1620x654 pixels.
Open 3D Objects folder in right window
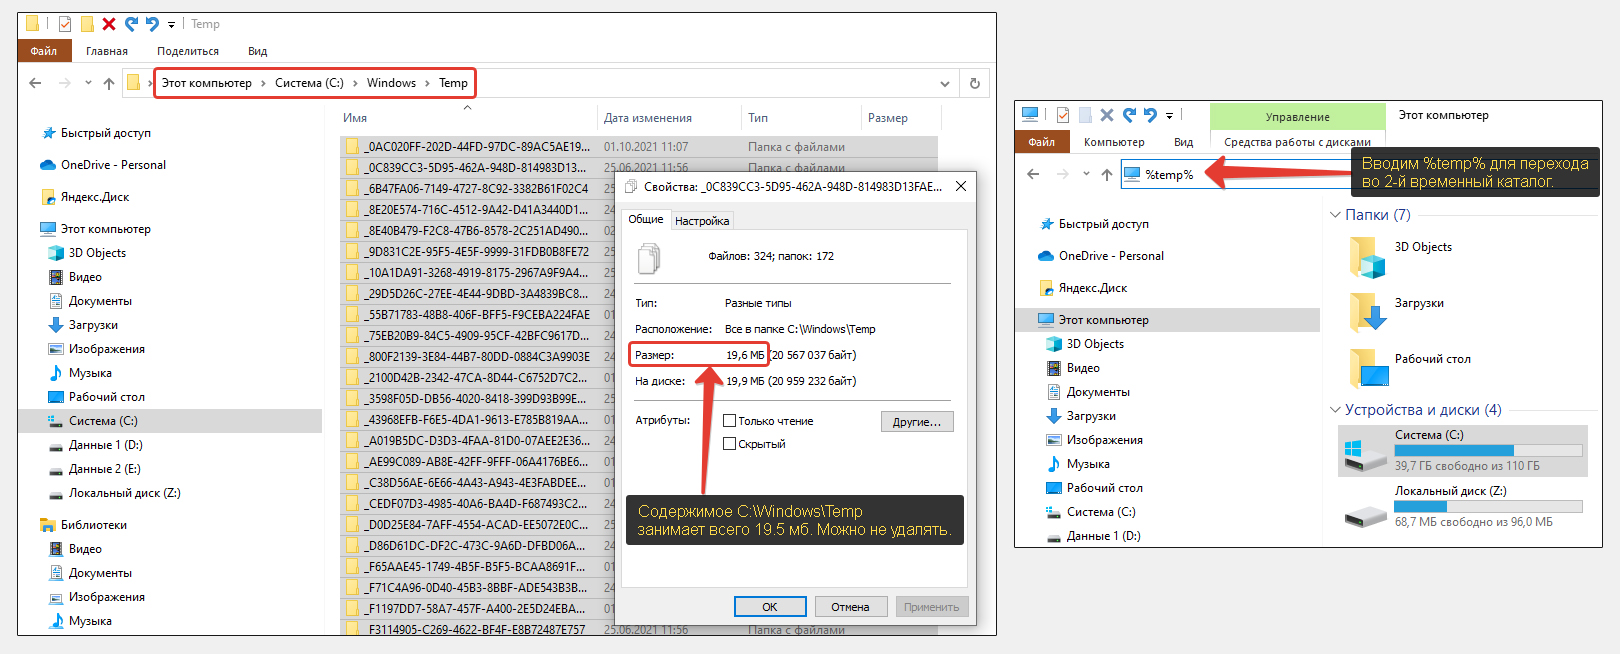[x=1367, y=257]
